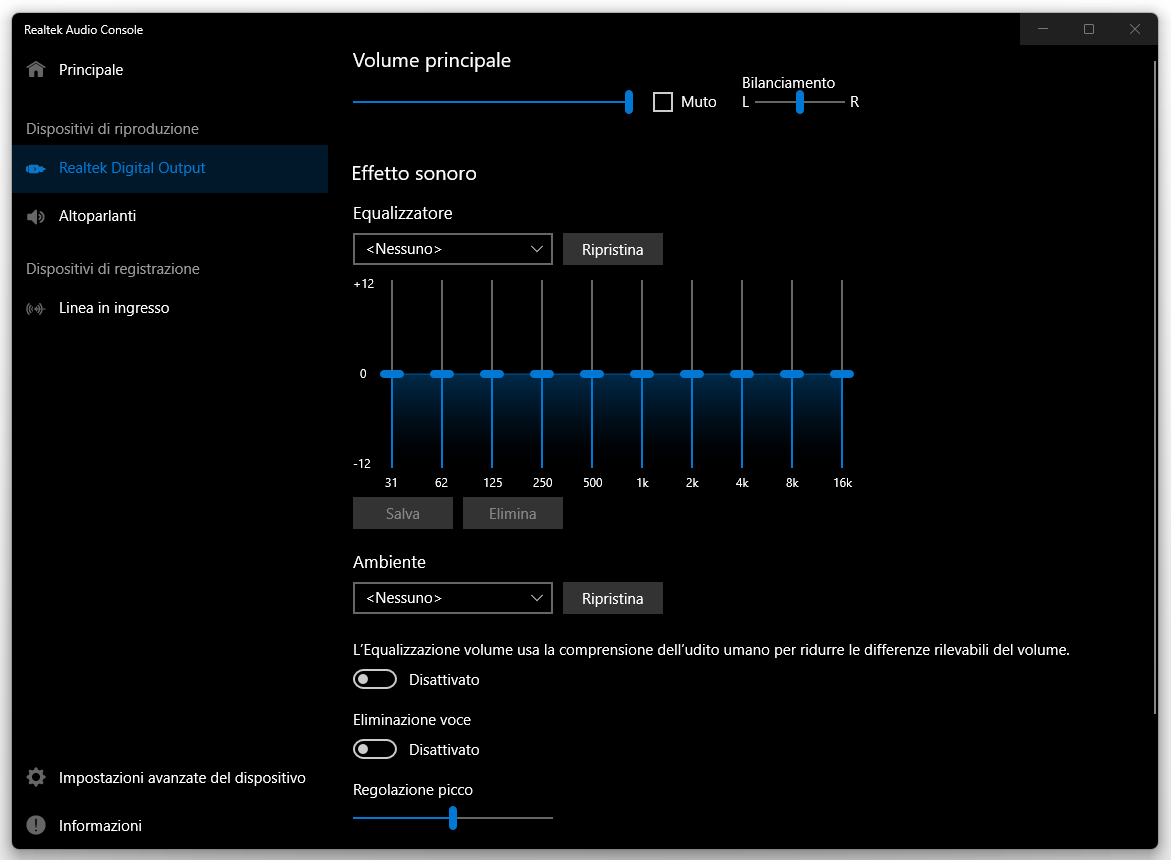Click the Regolazione picco slider handle
Image resolution: width=1171 pixels, height=860 pixels.
pyautogui.click(x=453, y=817)
